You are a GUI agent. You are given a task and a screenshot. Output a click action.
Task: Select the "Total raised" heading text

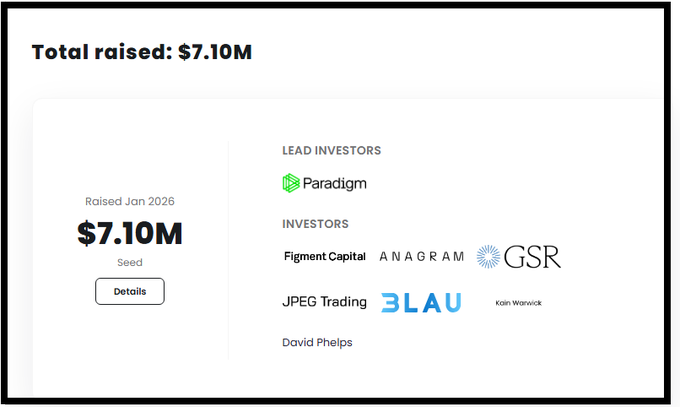coord(102,52)
